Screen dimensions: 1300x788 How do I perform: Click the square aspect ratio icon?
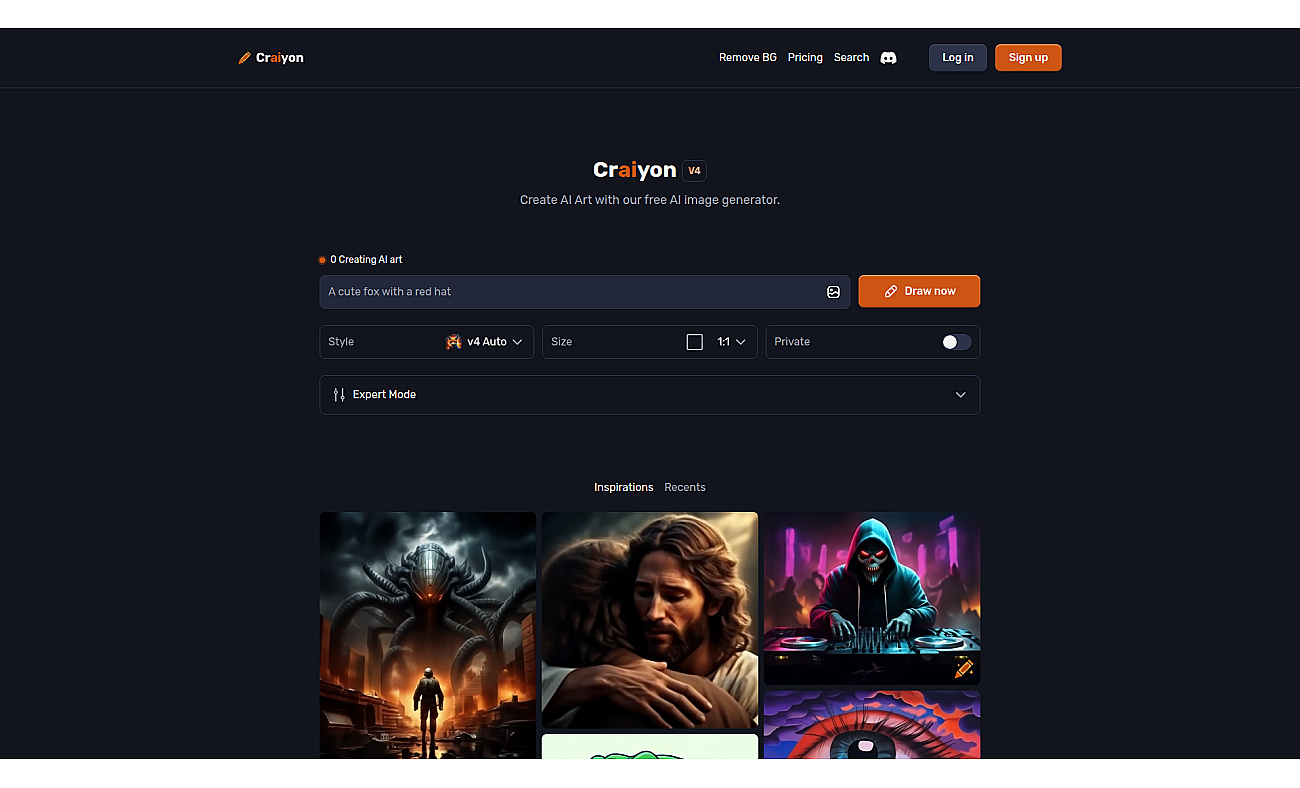pyautogui.click(x=695, y=342)
